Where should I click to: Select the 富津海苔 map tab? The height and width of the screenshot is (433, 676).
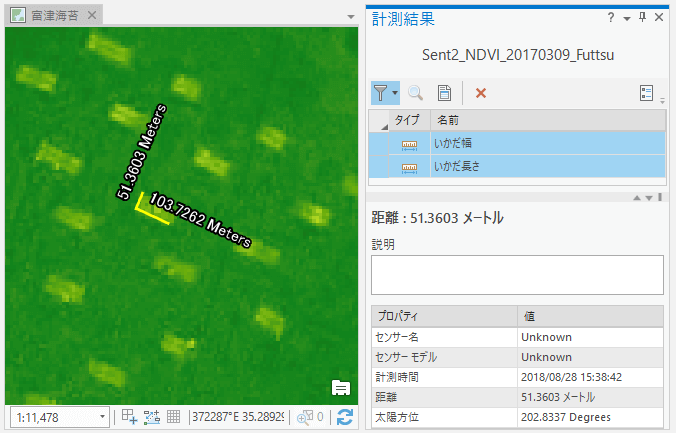point(46,16)
